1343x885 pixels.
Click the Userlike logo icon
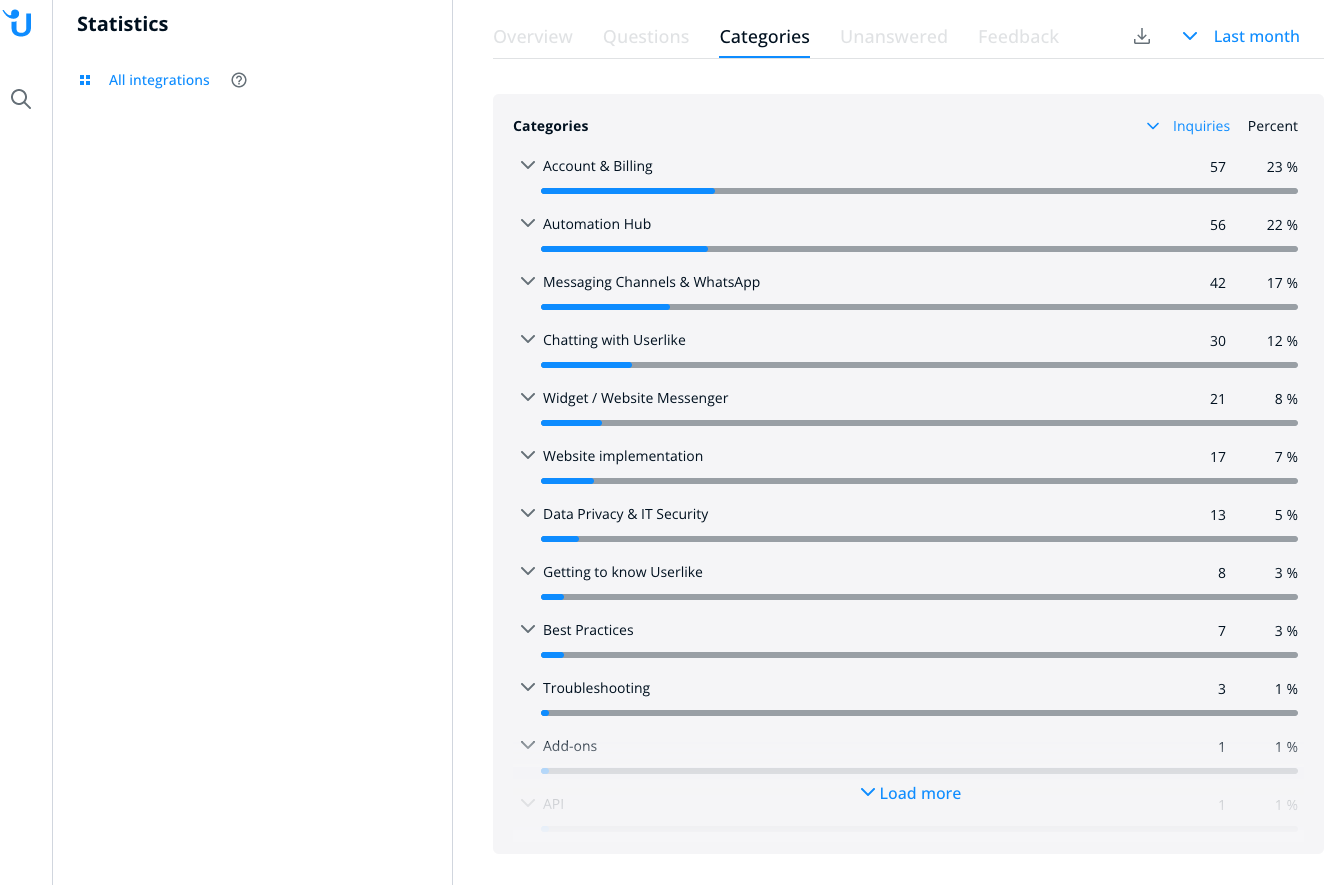tap(18, 22)
